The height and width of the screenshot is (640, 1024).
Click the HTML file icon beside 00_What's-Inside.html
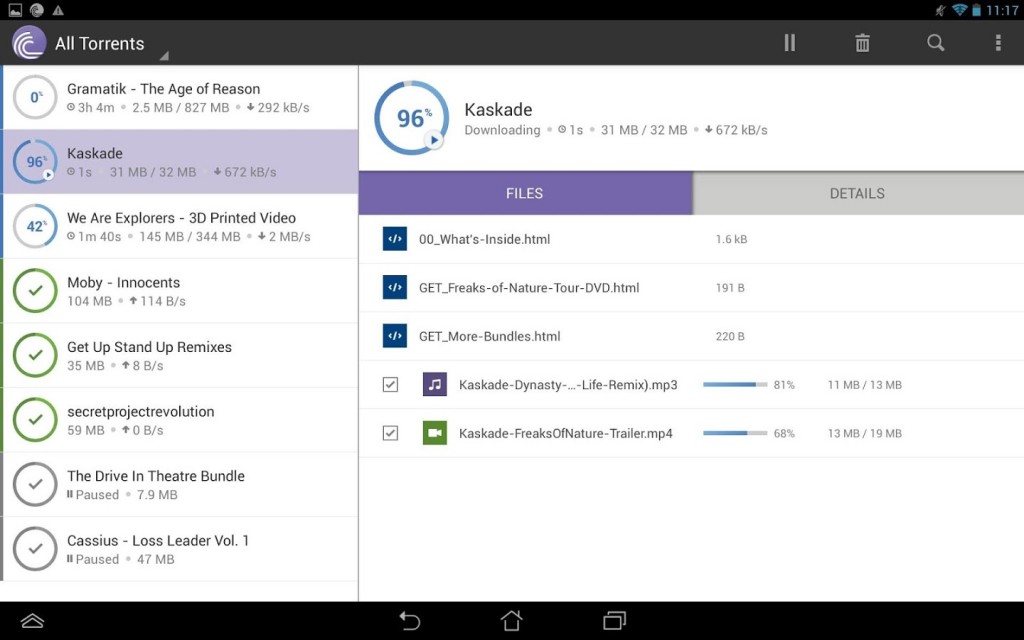click(394, 239)
